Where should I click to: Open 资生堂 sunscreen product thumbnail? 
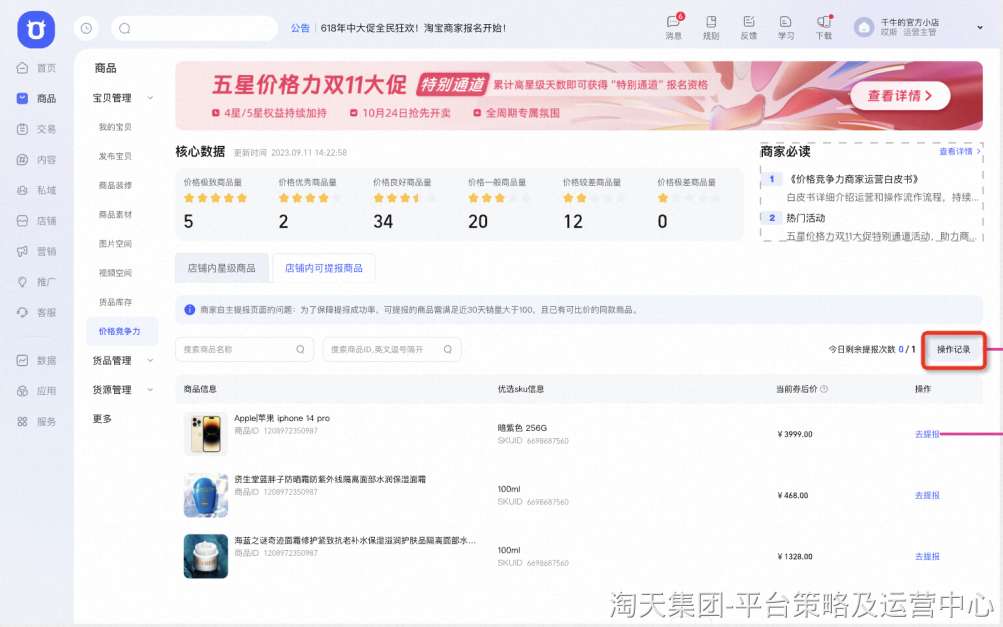point(206,495)
